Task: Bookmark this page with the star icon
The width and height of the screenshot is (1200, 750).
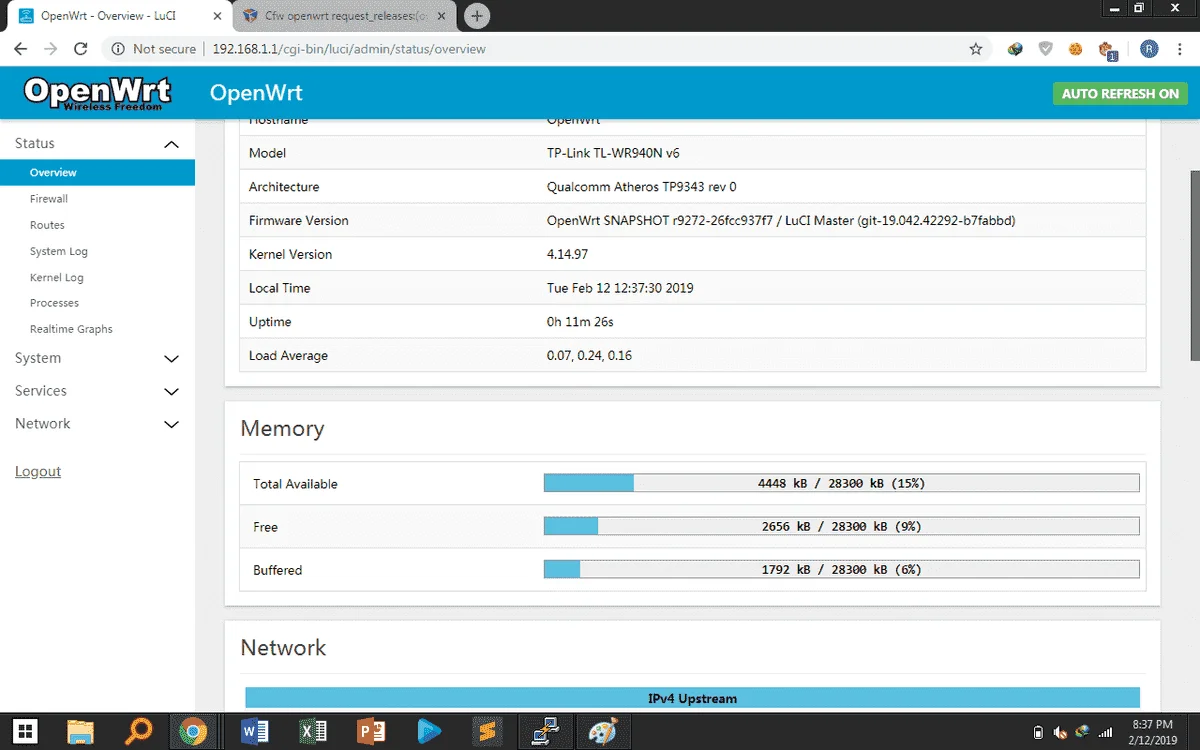Action: pos(976,49)
